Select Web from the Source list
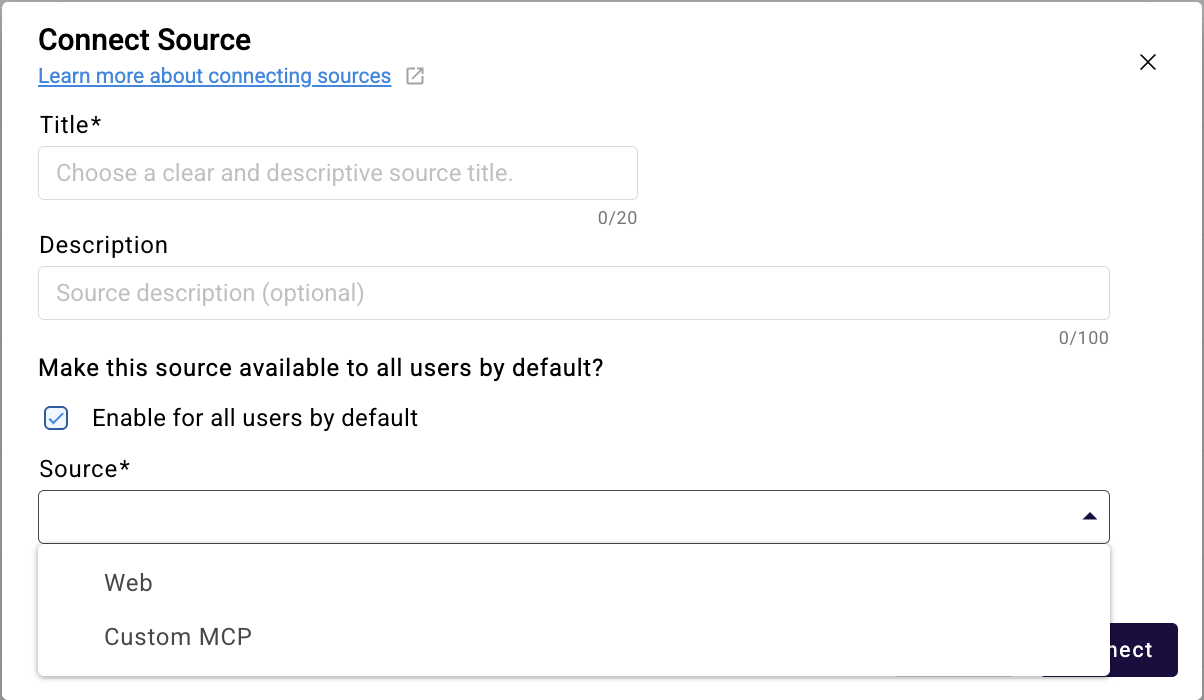 click(x=129, y=583)
